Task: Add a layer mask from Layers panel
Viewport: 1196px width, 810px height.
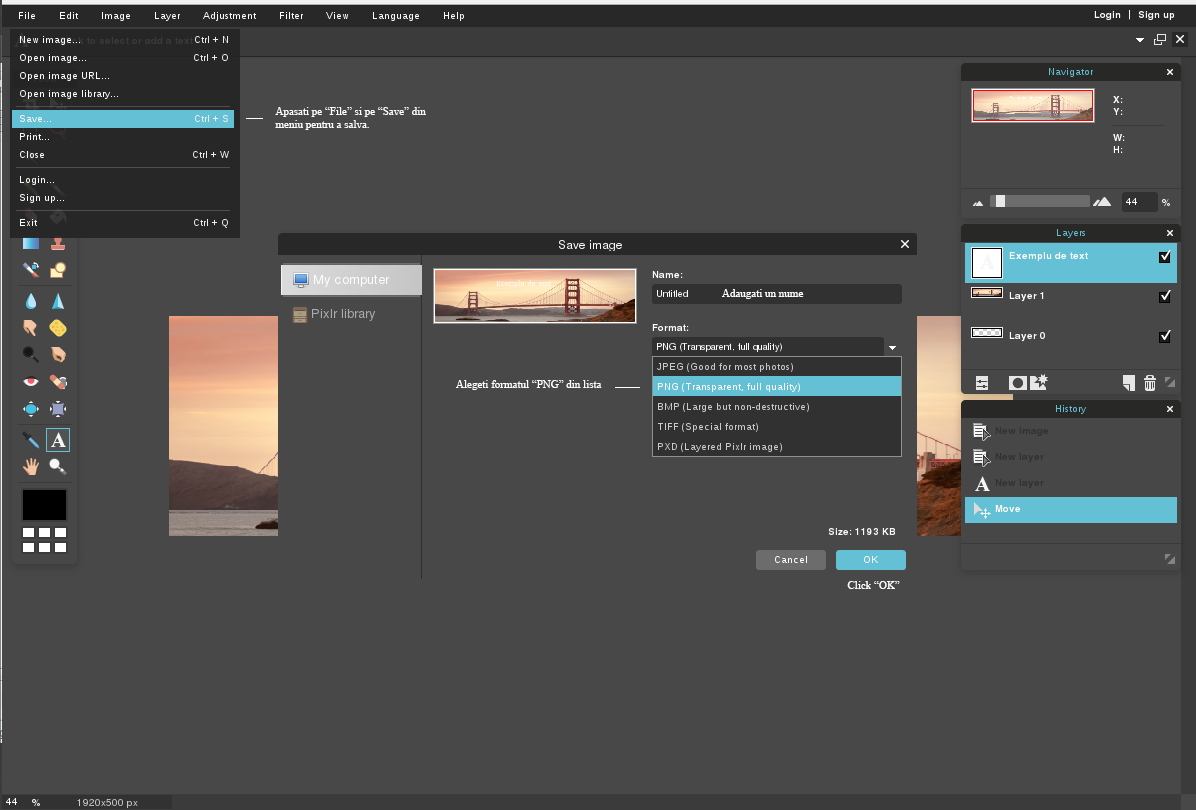Action: pyautogui.click(x=1017, y=383)
